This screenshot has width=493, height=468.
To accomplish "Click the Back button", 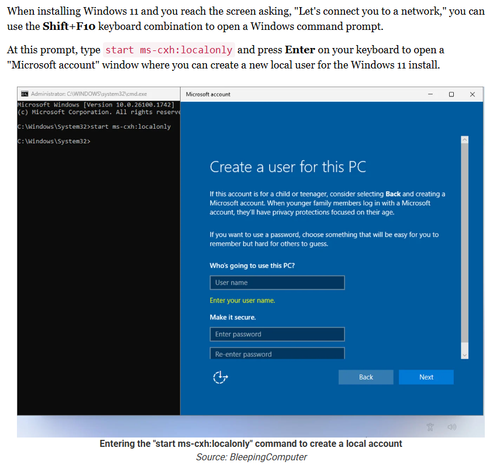I will [x=366, y=377].
